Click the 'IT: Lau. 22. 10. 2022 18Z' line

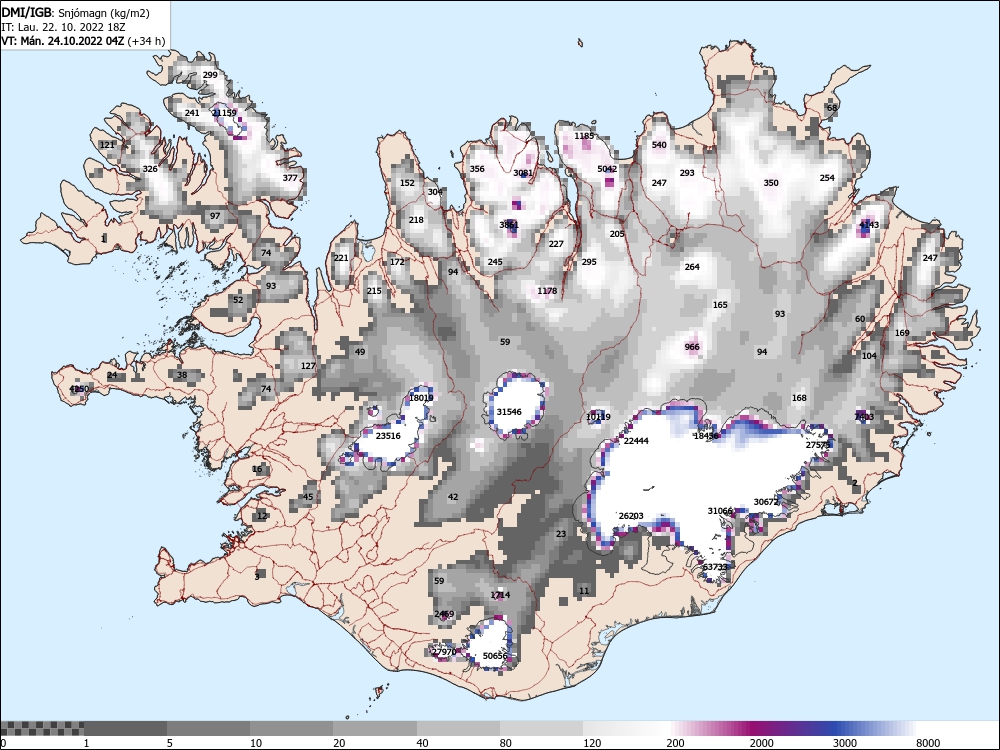pos(63,27)
